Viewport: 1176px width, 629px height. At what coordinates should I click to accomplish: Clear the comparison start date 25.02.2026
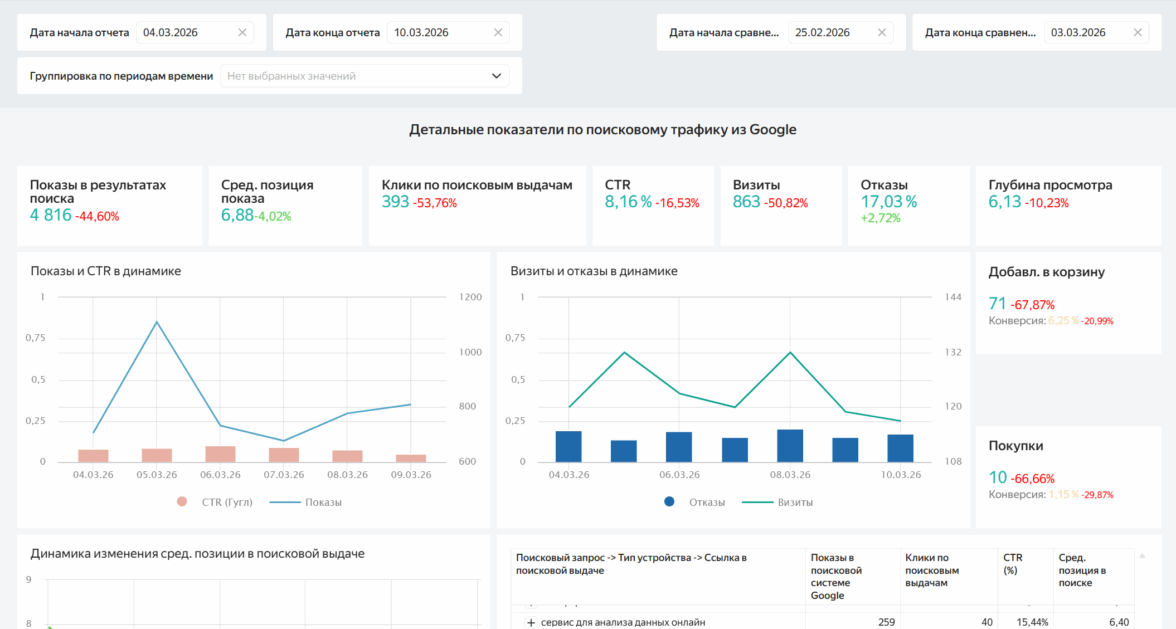(882, 32)
